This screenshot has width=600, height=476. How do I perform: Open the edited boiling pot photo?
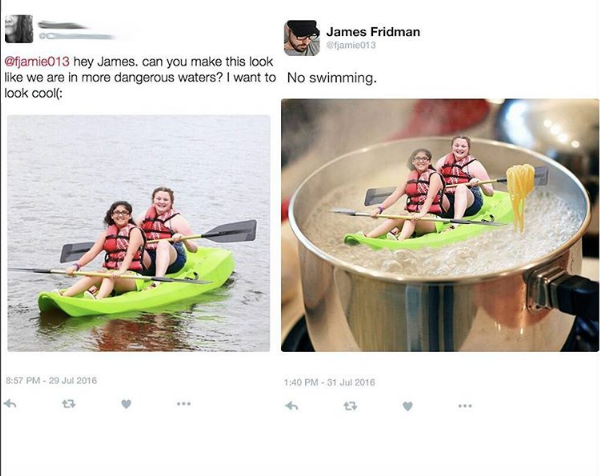[x=440, y=225]
